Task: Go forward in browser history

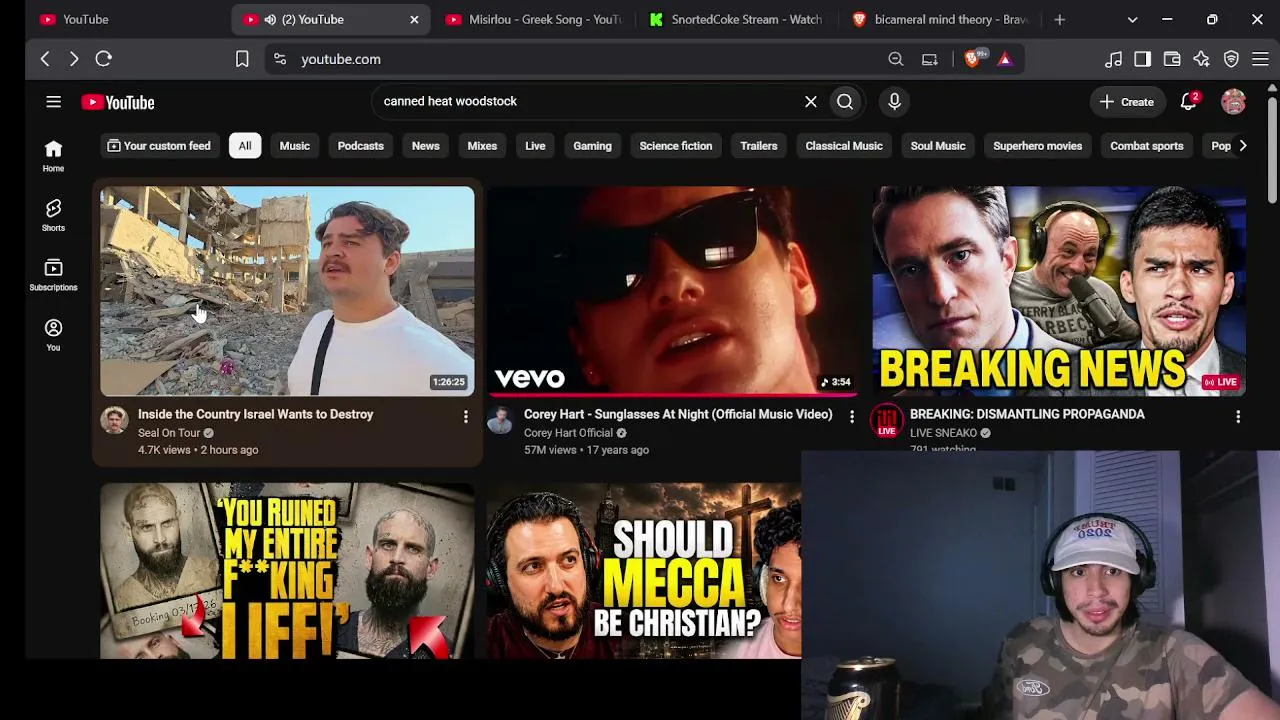Action: pos(74,59)
